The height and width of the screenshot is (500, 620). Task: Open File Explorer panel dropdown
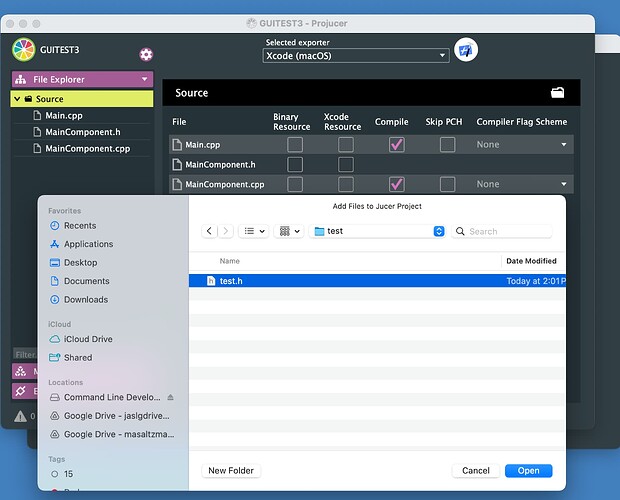82,79
